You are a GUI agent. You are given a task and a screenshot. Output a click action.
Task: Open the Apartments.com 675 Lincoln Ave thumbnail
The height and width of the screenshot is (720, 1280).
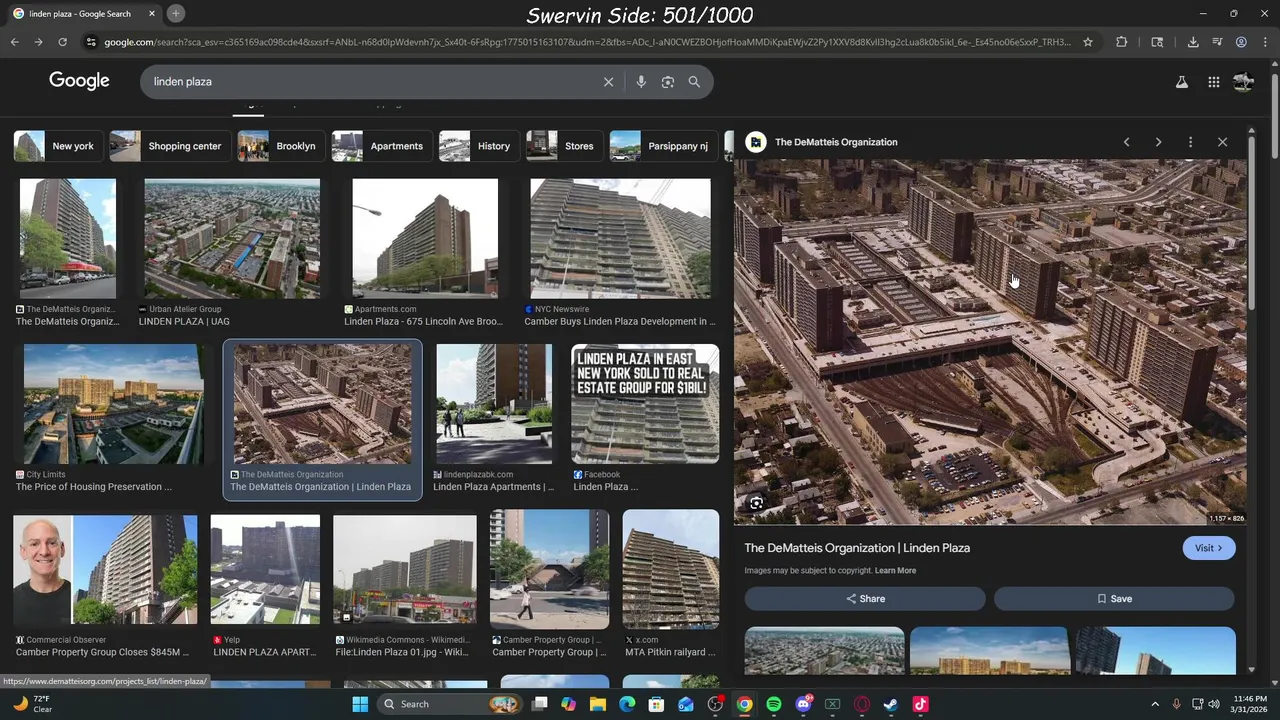(x=425, y=238)
